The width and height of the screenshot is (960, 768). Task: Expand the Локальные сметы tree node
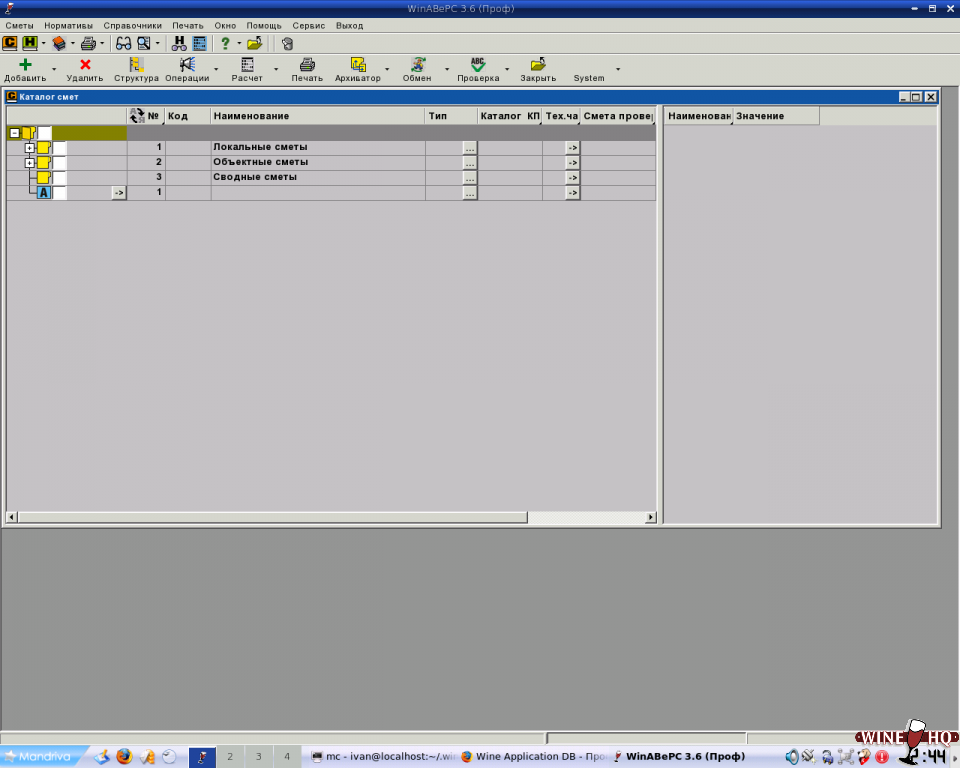(x=30, y=148)
